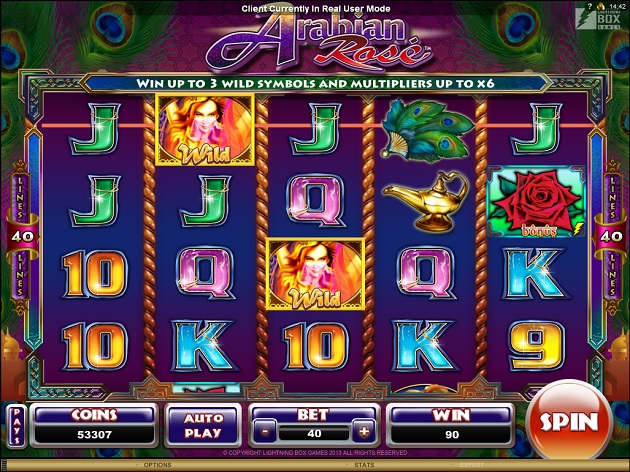
Task: Click the Wild symbol on second reel
Action: coord(205,130)
